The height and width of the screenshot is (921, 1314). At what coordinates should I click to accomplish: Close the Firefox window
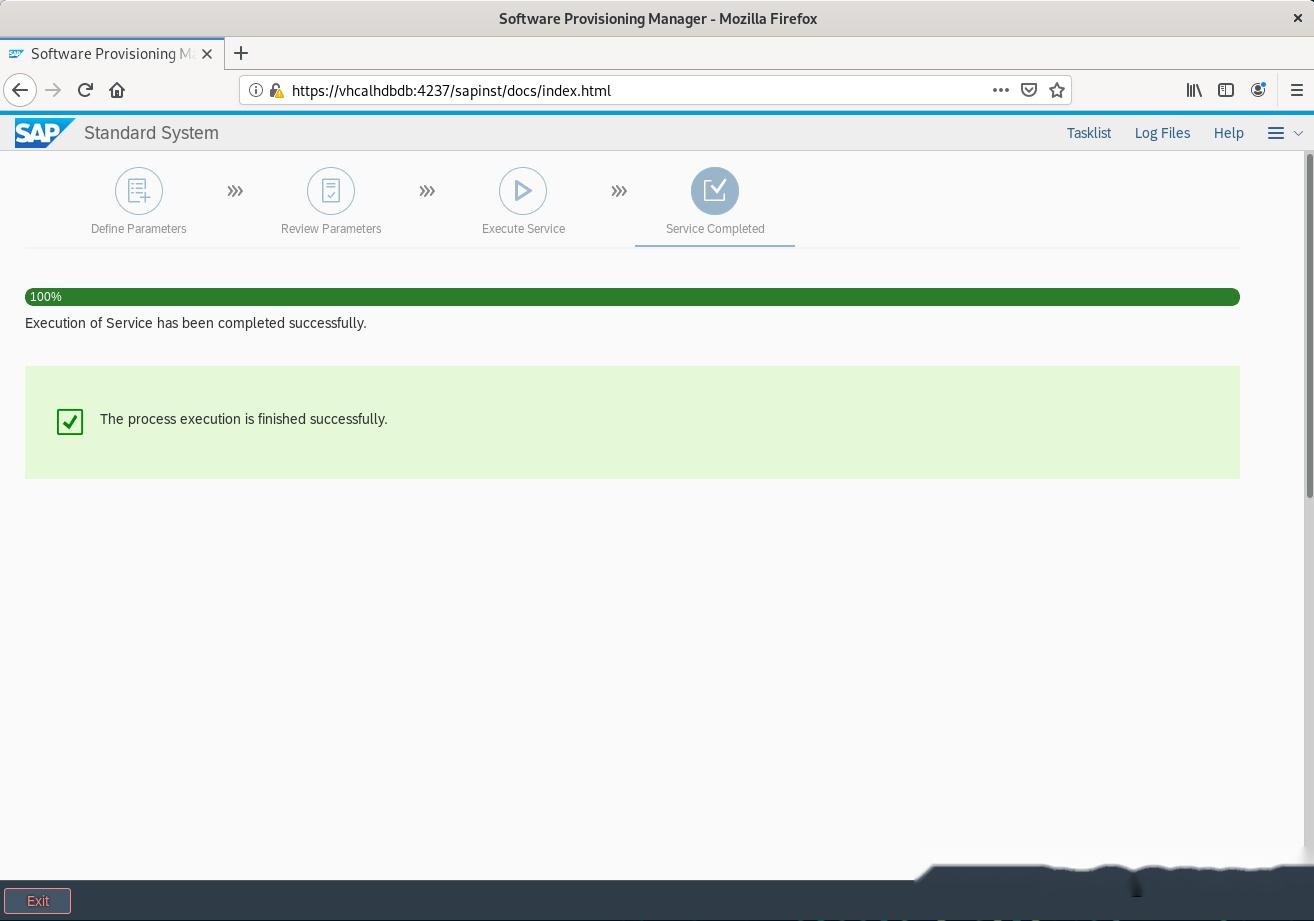point(1297,18)
